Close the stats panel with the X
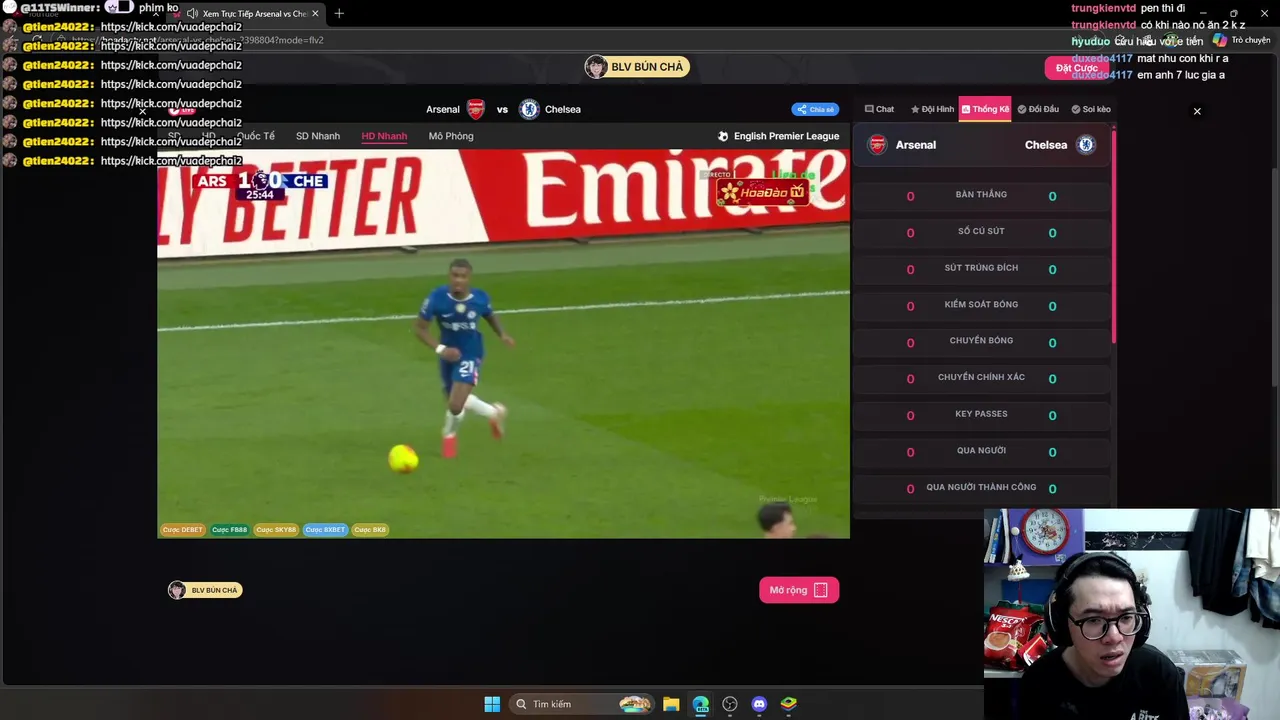 click(1197, 111)
